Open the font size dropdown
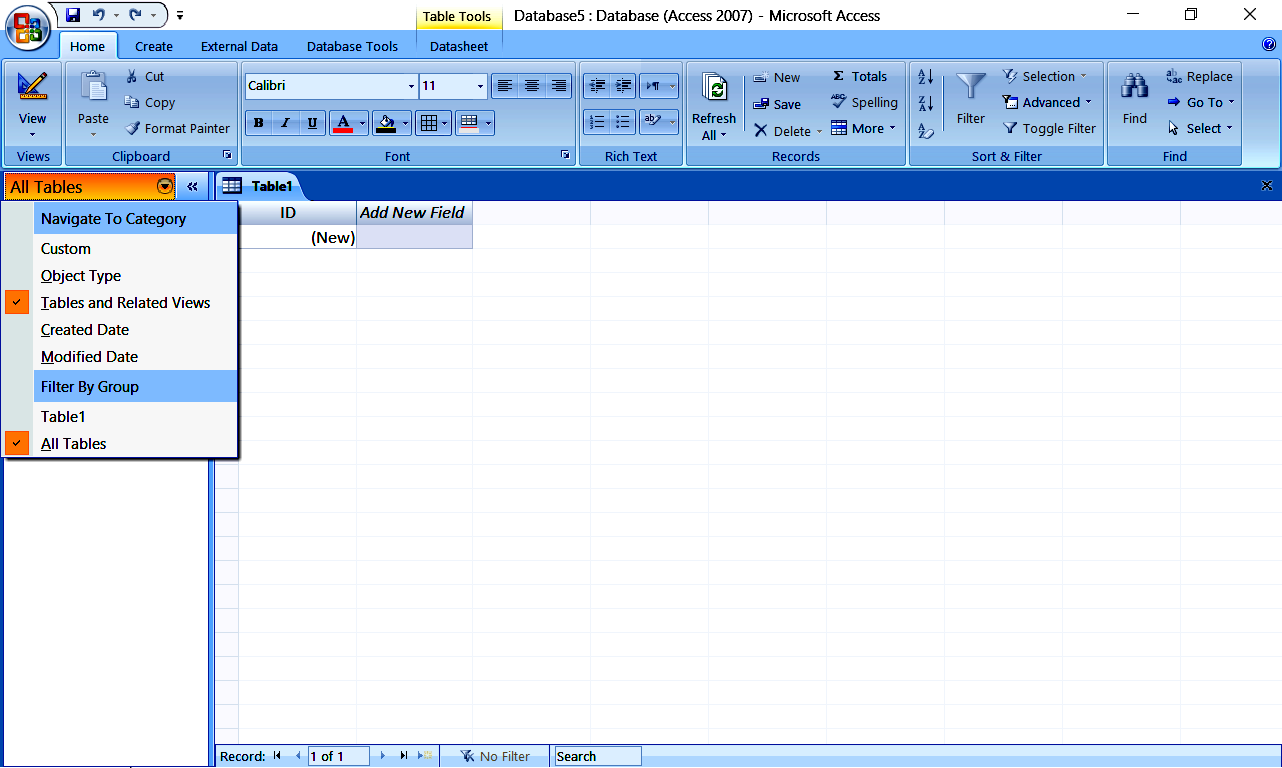 478,86
